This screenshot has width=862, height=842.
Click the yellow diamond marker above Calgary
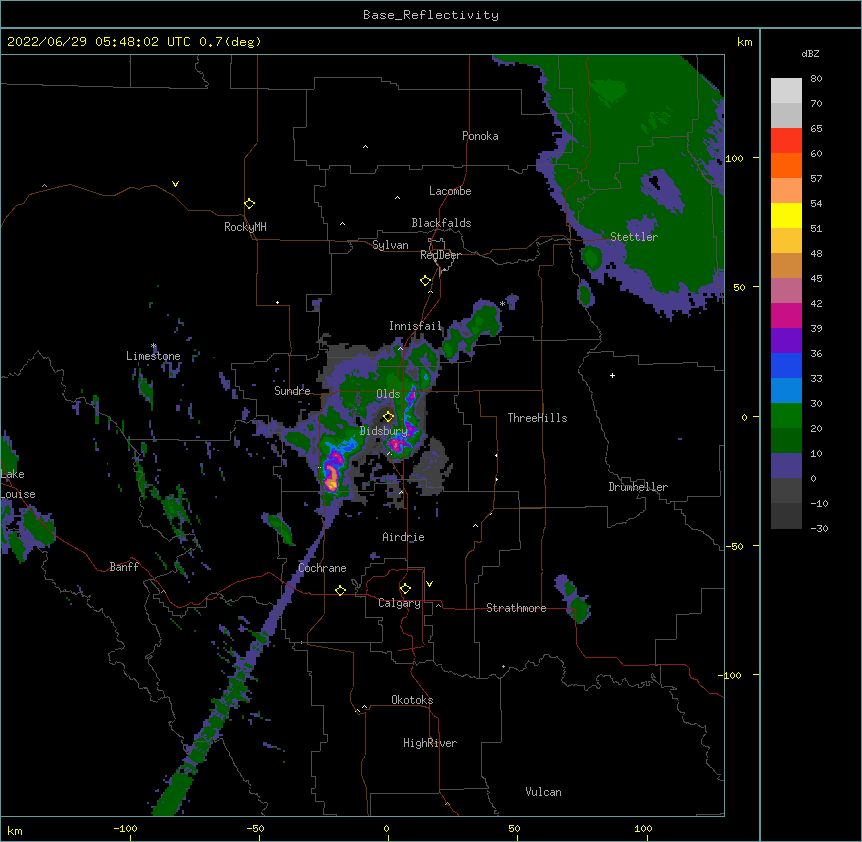tap(405, 589)
